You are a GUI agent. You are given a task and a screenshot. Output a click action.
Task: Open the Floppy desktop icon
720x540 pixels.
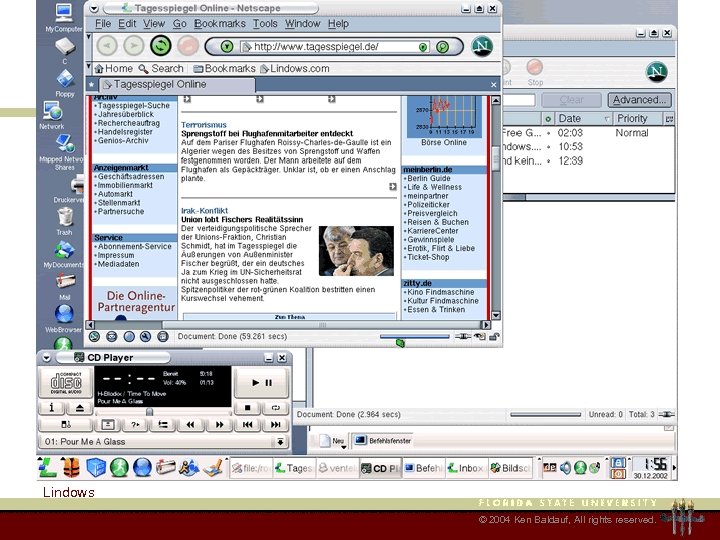[x=65, y=83]
